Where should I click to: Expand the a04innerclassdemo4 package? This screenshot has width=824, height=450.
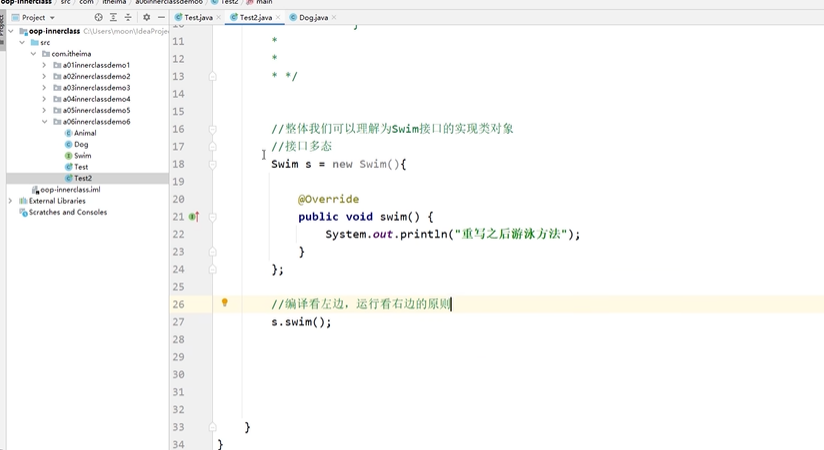pyautogui.click(x=44, y=99)
